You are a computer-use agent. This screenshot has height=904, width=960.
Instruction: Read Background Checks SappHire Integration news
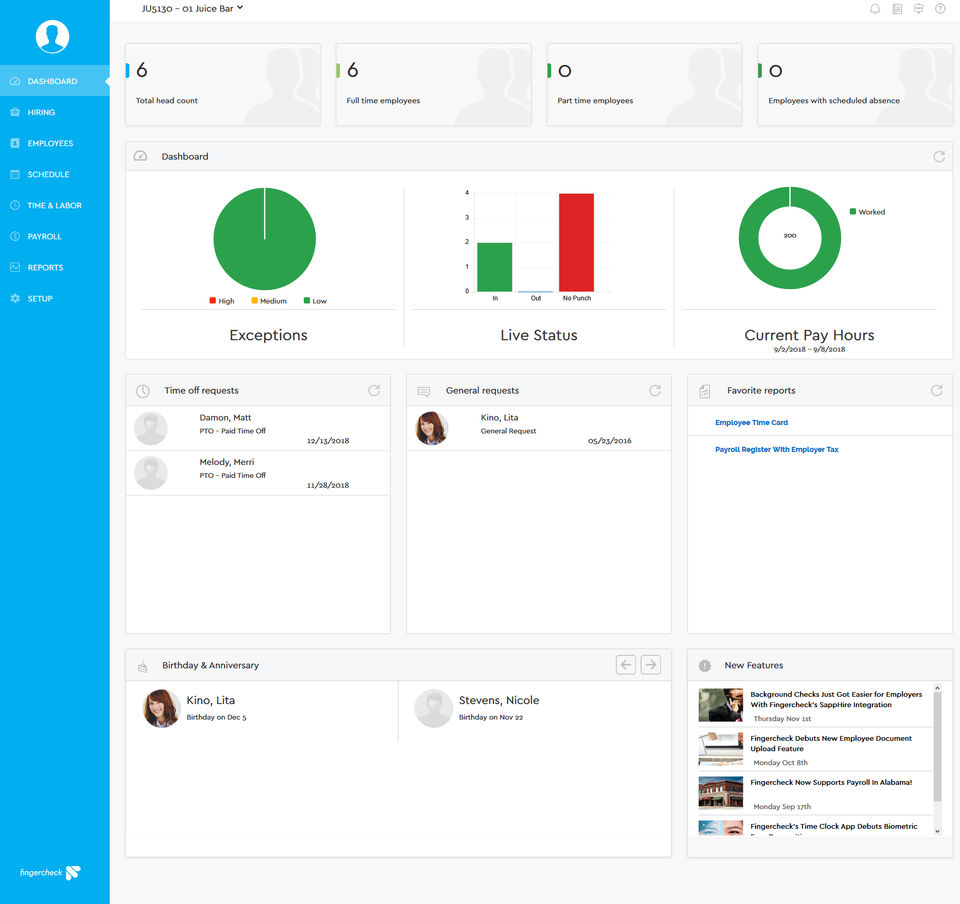[836, 700]
